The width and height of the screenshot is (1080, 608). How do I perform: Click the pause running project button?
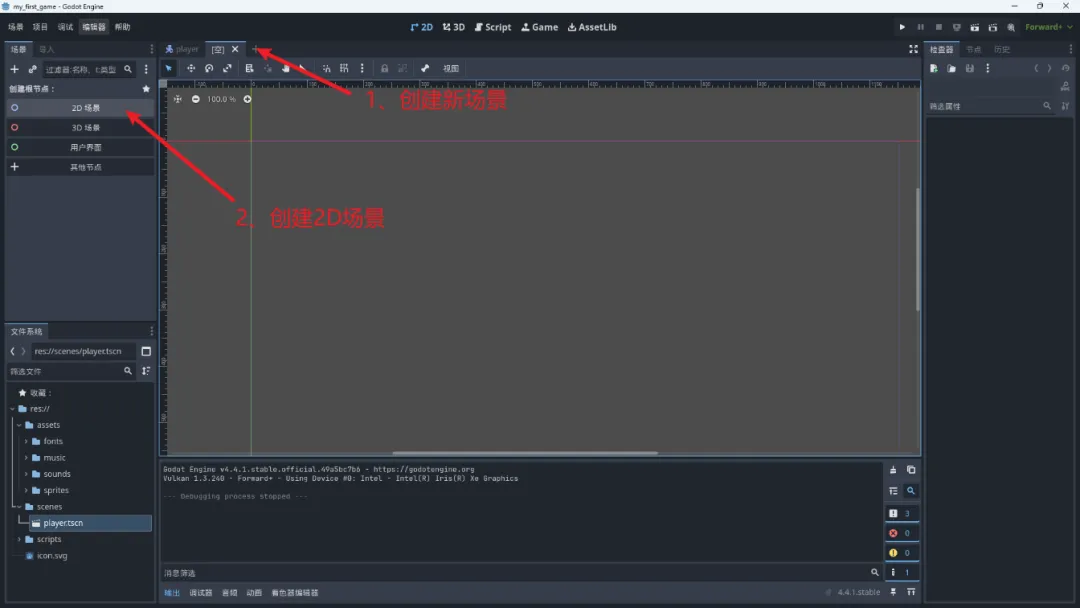tap(920, 27)
